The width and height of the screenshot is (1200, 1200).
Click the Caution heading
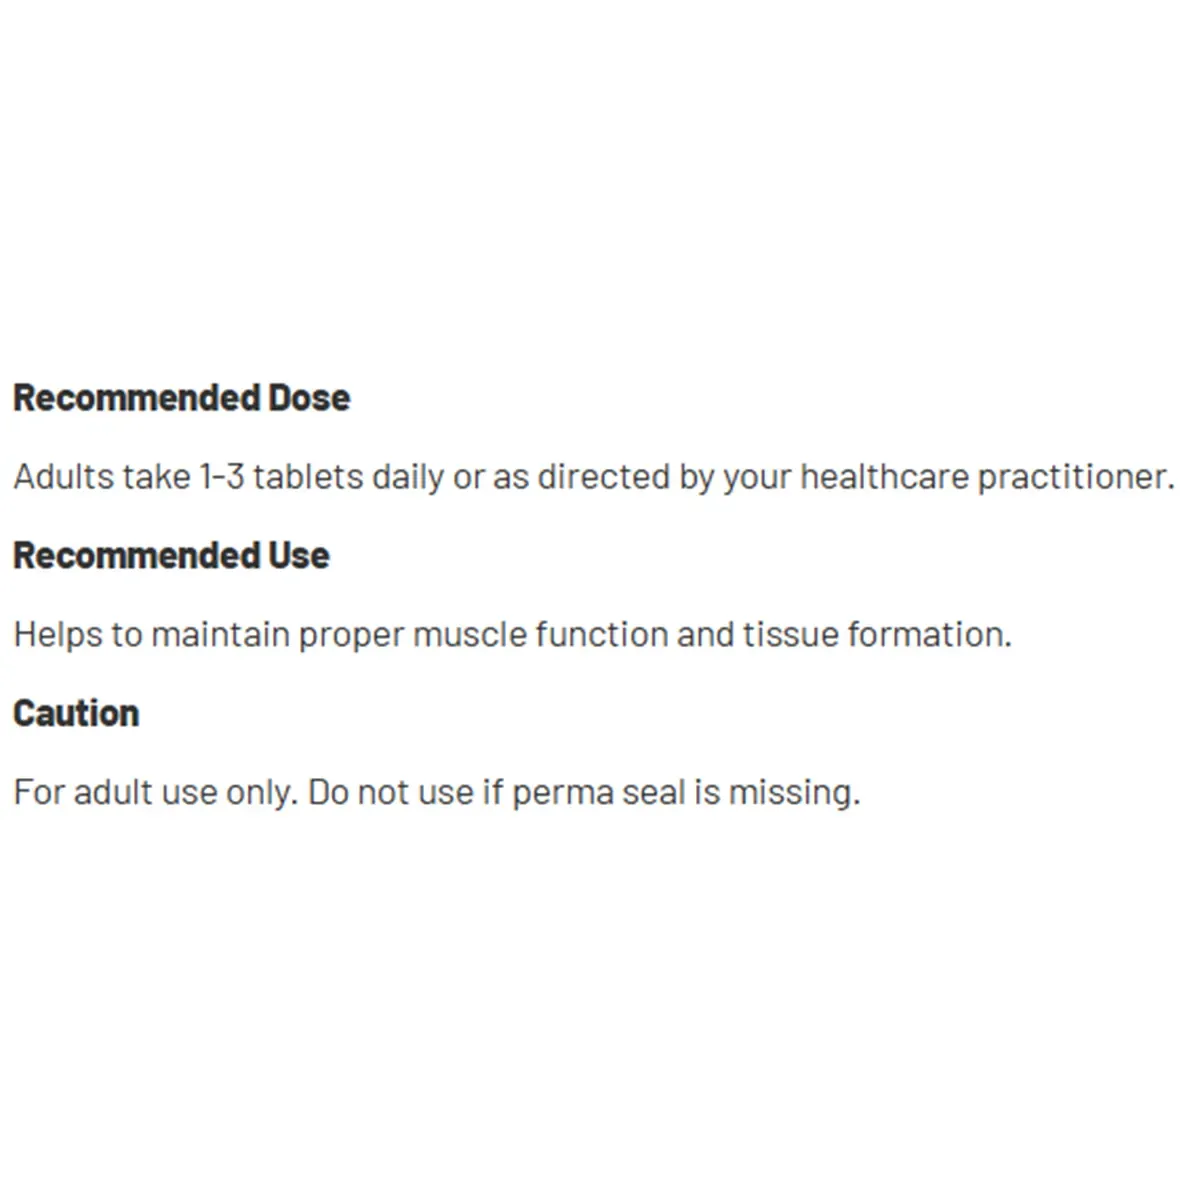click(x=76, y=714)
